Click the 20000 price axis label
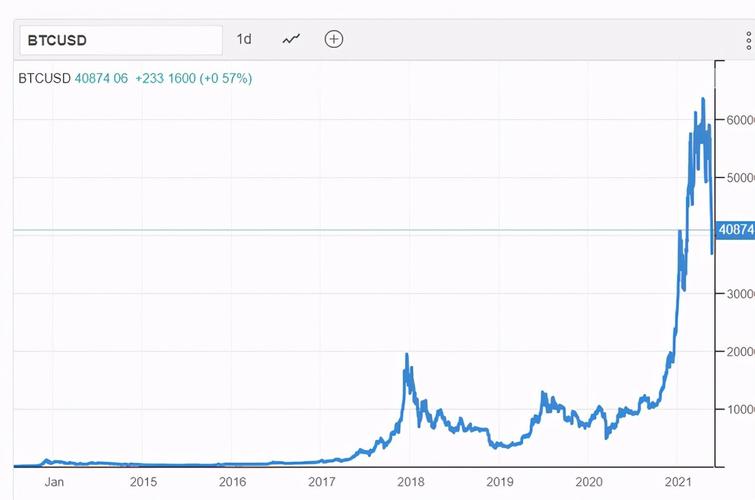This screenshot has height=500, width=755. [x=739, y=352]
